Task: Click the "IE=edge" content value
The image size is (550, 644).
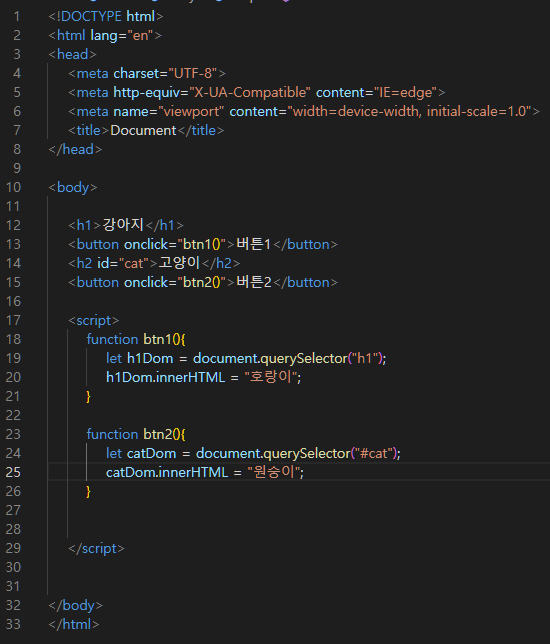Action: tap(405, 92)
